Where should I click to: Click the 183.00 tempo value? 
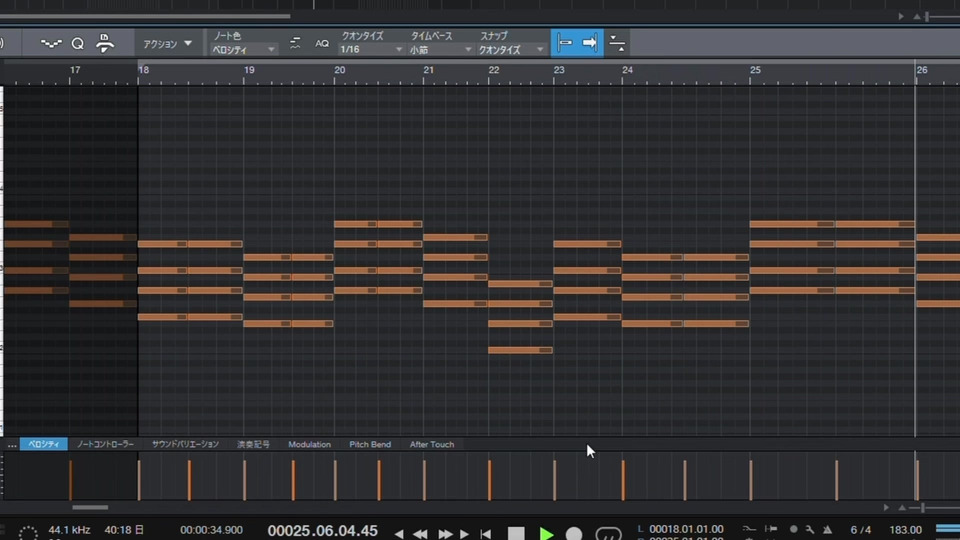pyautogui.click(x=906, y=530)
